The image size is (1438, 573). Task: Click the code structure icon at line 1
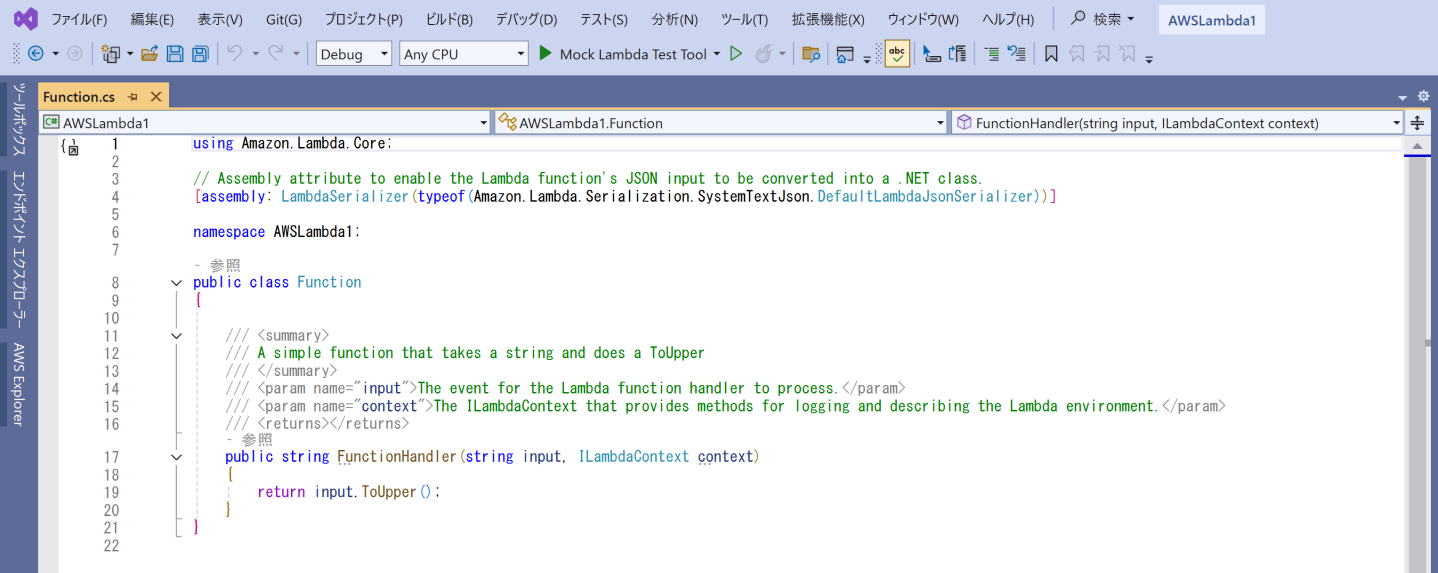pyautogui.click(x=70, y=147)
